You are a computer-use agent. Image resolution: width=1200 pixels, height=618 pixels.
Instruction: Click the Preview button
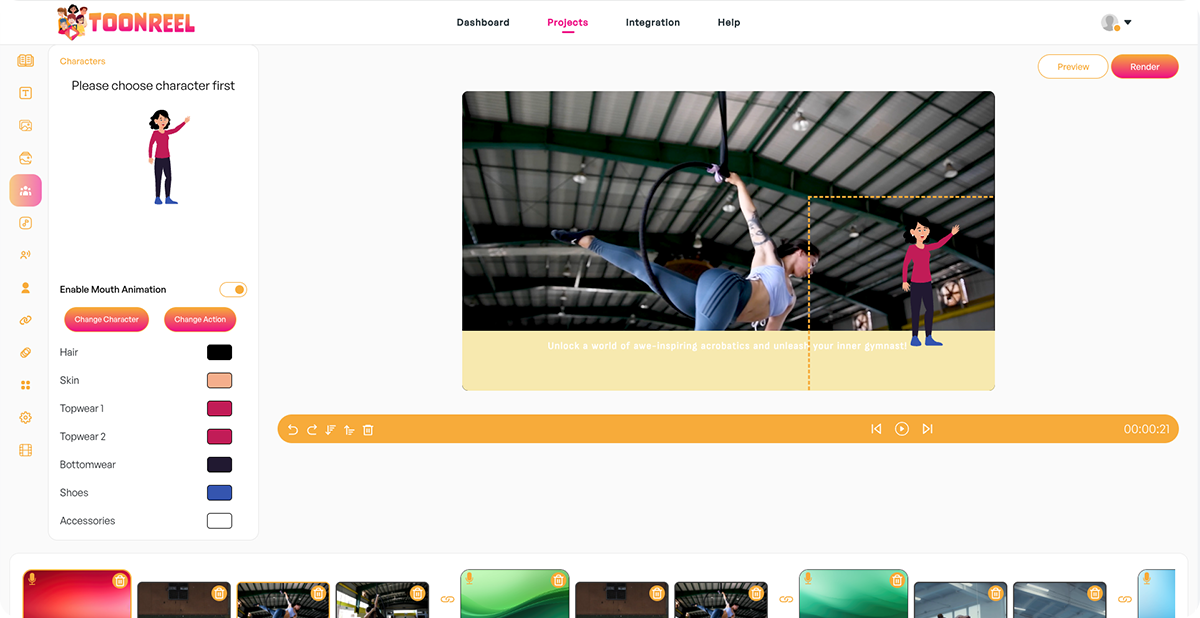[x=1073, y=66]
